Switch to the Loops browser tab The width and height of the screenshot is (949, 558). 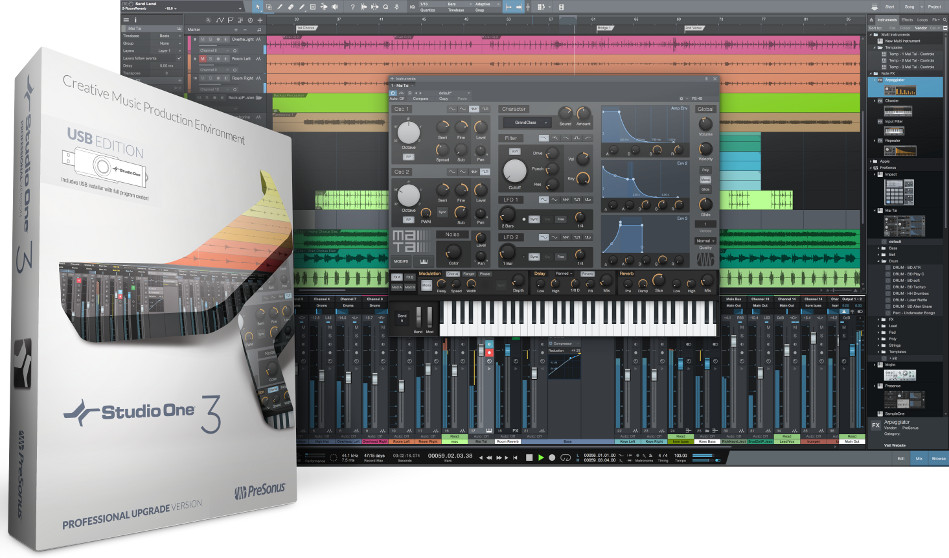(922, 20)
